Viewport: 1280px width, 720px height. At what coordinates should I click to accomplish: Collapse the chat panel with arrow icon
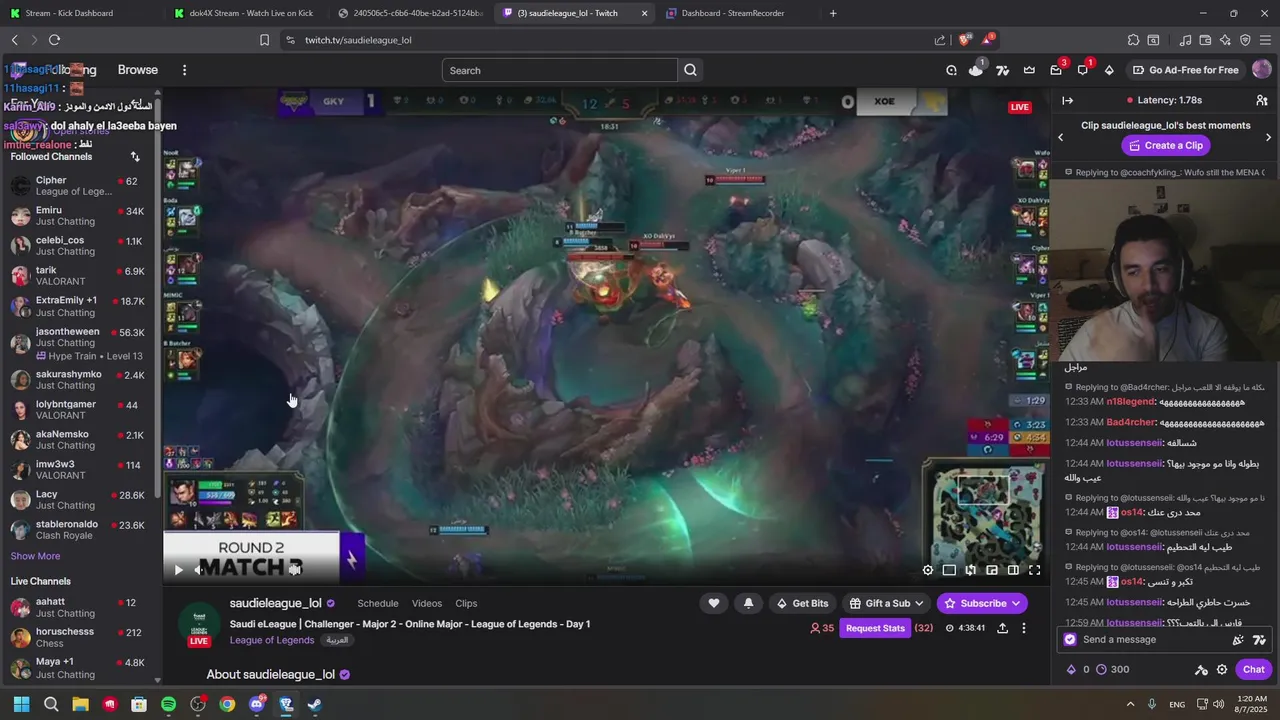point(1067,100)
